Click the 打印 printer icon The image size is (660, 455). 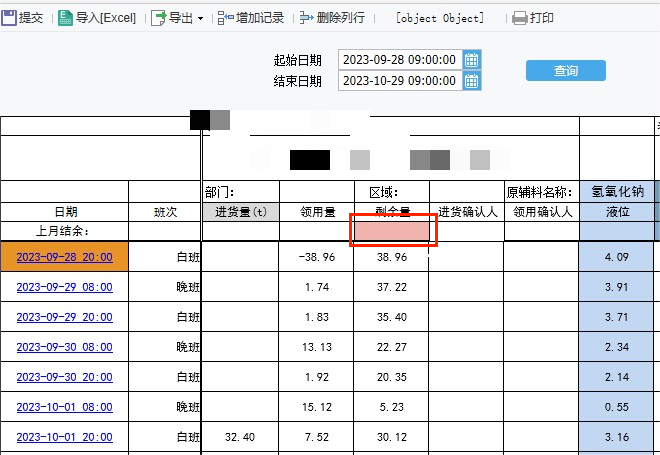pyautogui.click(x=519, y=18)
